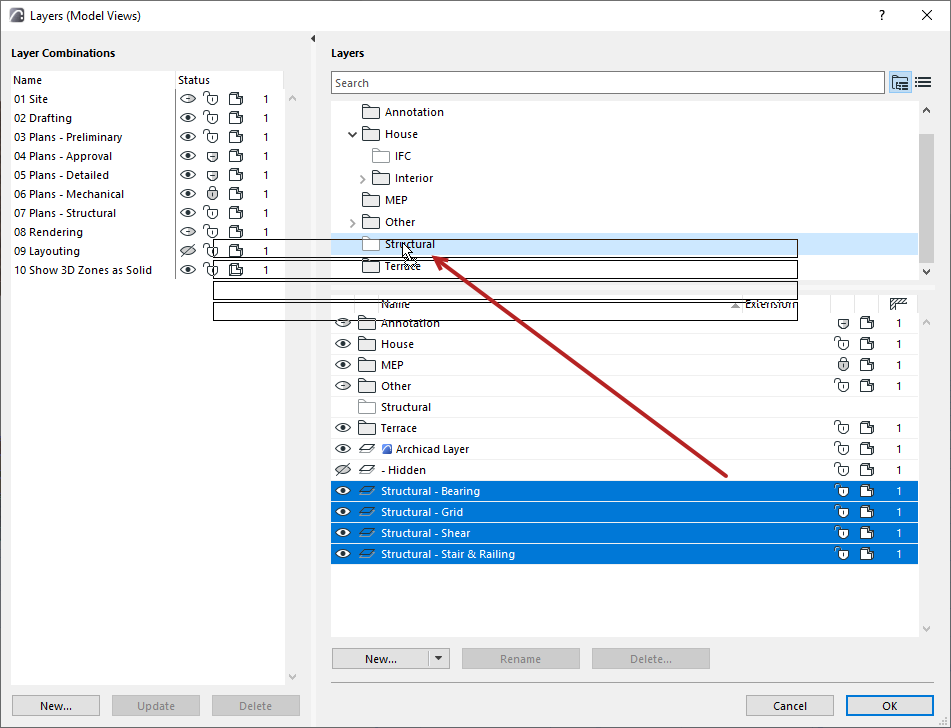The width and height of the screenshot is (951, 728).
Task: Click the Cancel button
Action: [790, 706]
